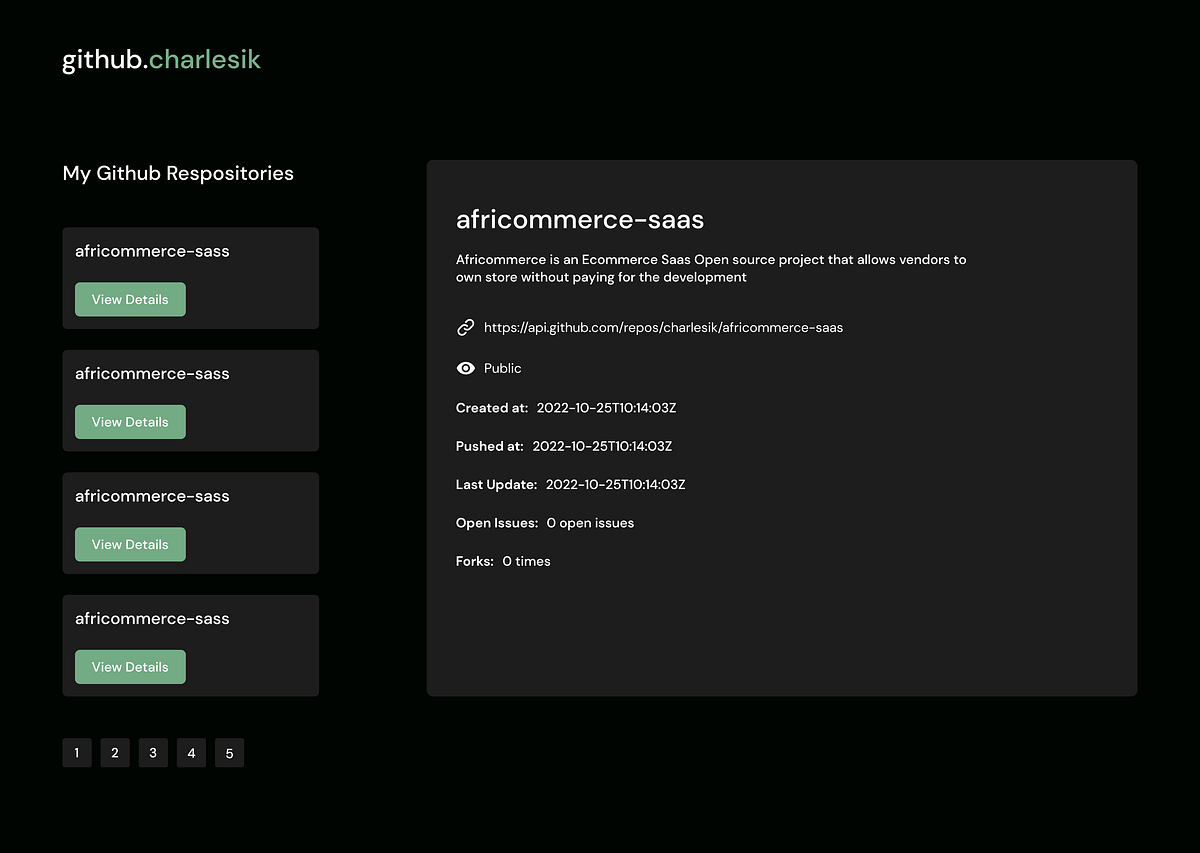Click the africommerce-saas detail panel title
Screen dimensions: 1200x853
pos(580,219)
